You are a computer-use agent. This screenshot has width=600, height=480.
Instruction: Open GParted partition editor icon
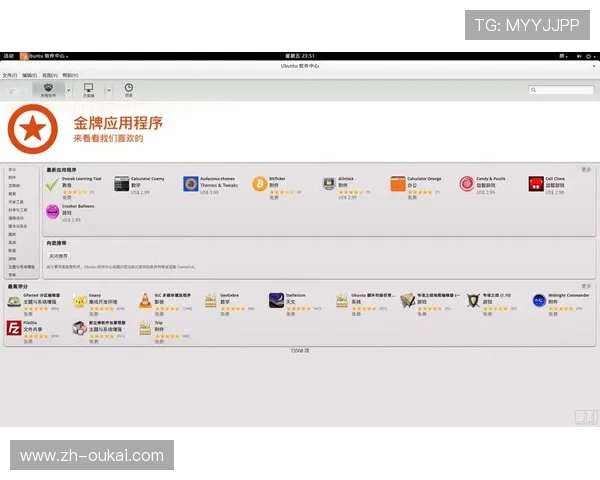[14, 301]
